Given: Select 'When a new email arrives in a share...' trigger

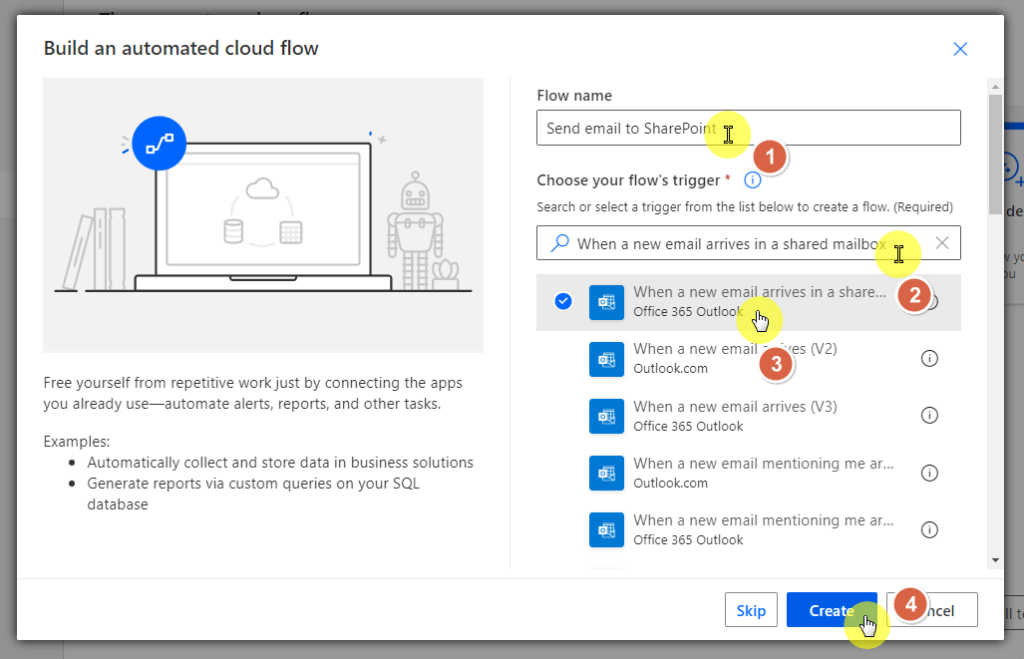Looking at the screenshot, I should 748,302.
